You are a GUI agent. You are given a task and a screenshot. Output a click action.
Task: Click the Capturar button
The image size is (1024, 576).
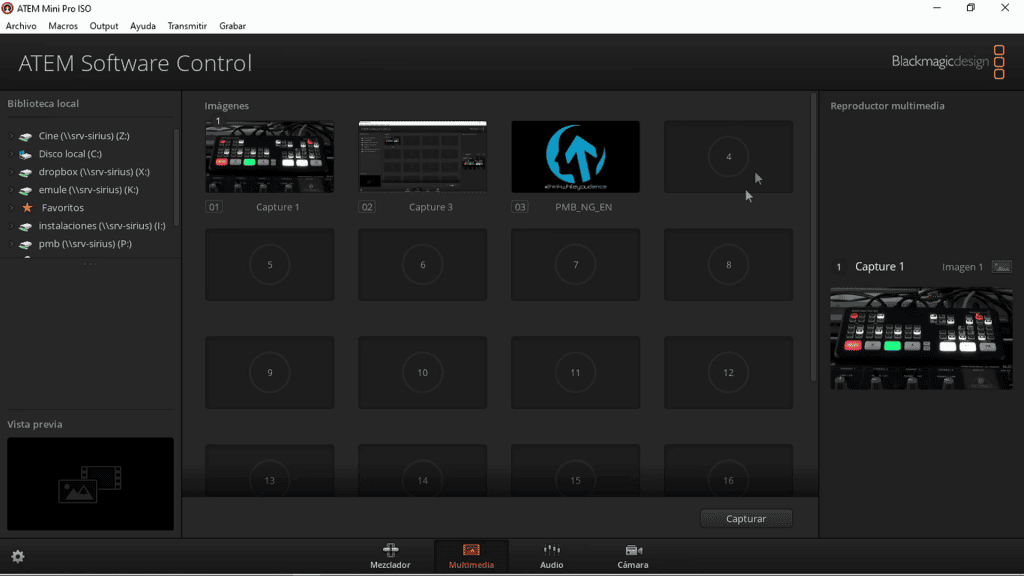coord(746,519)
